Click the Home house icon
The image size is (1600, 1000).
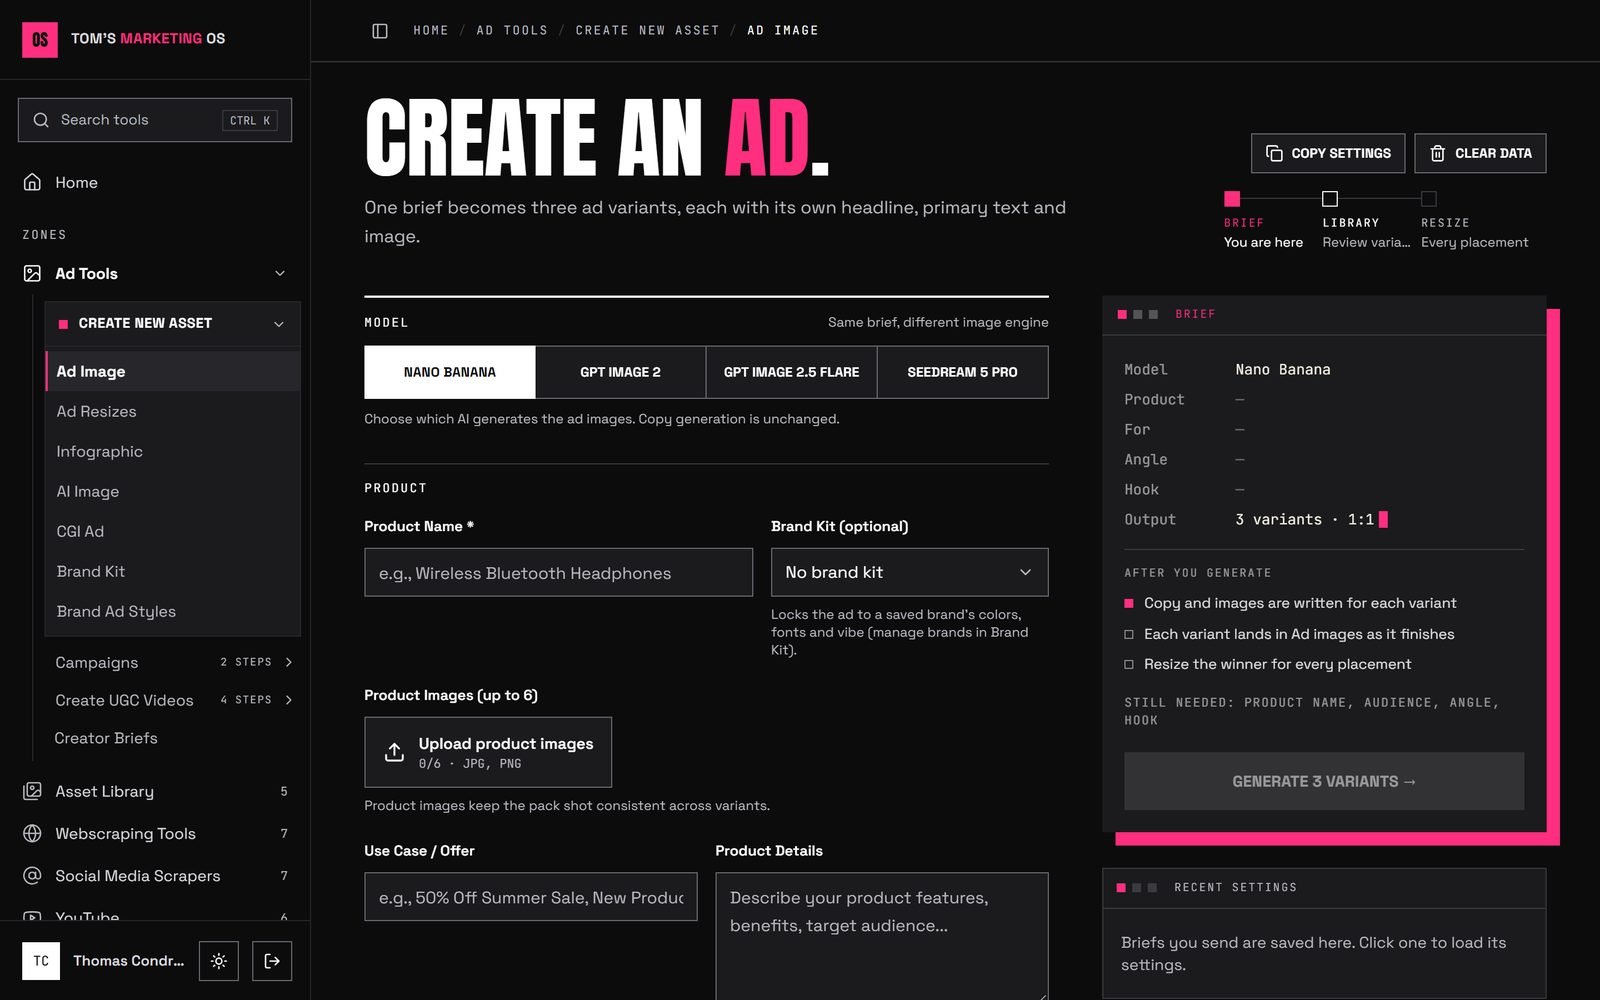coord(32,182)
